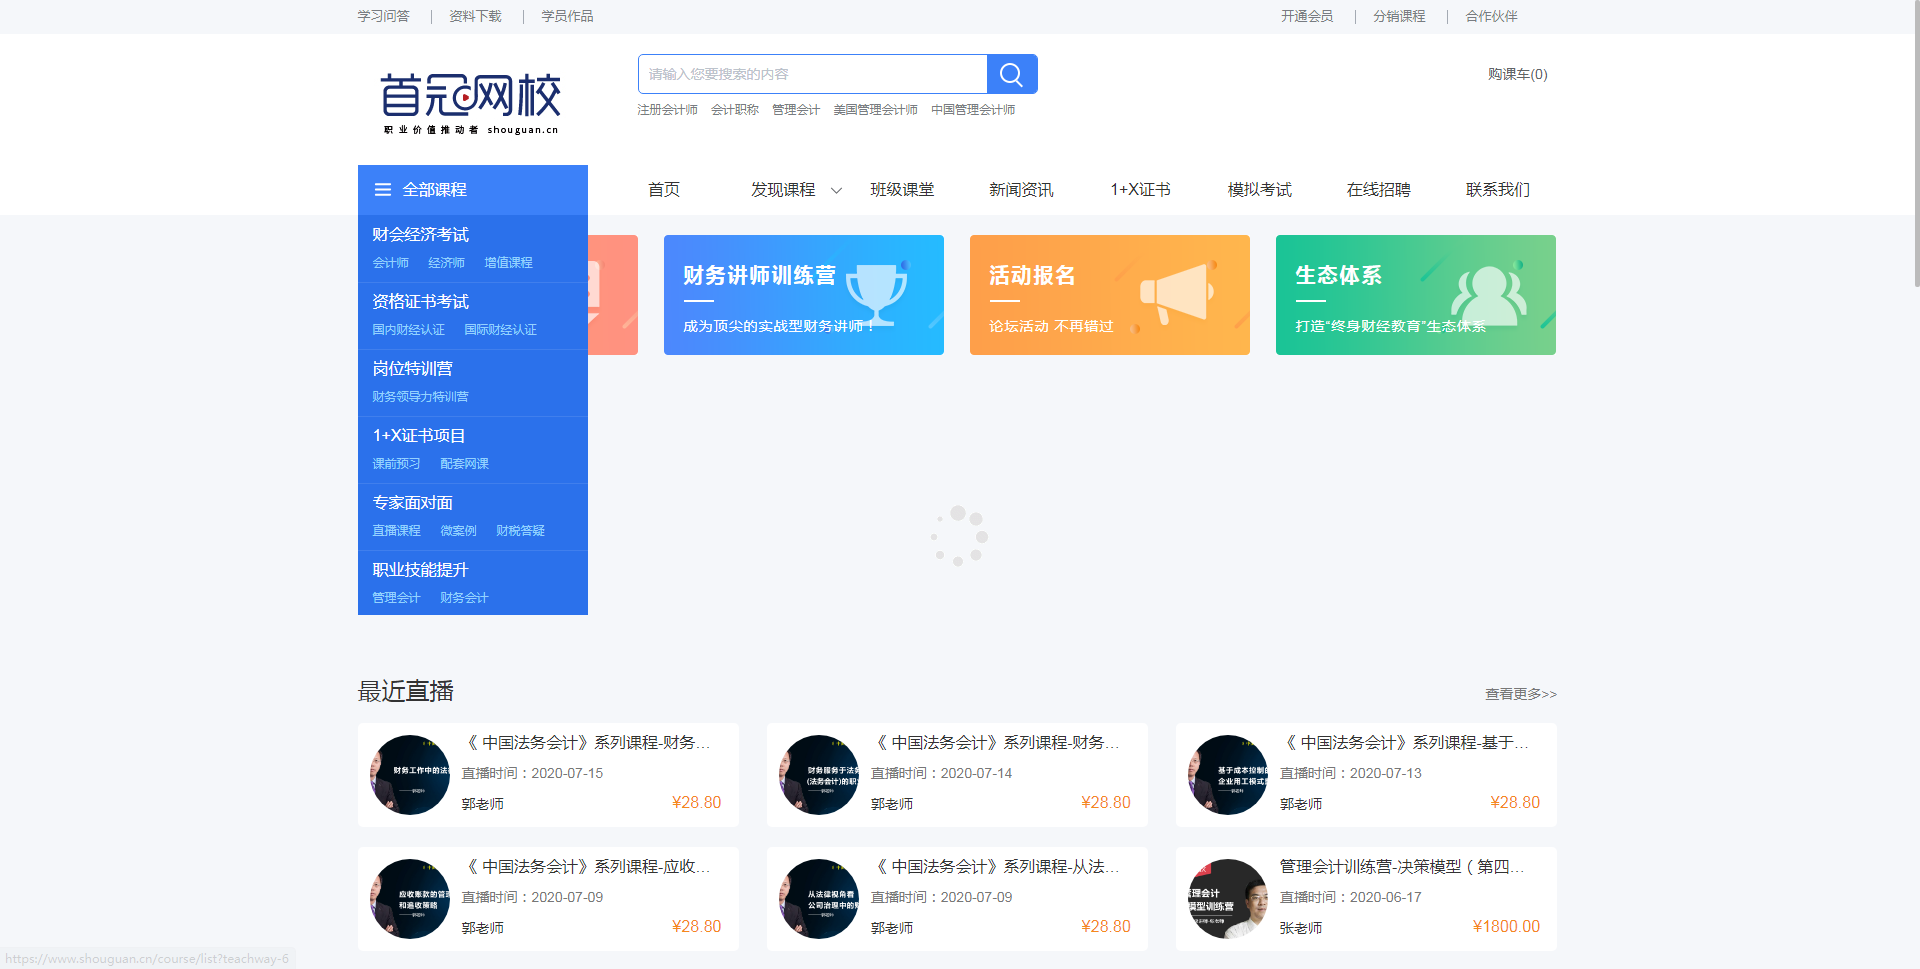Viewport: 1920px width, 969px height.
Task: Open 2020-07-15 中国法务会计 live course
Action: 548,775
